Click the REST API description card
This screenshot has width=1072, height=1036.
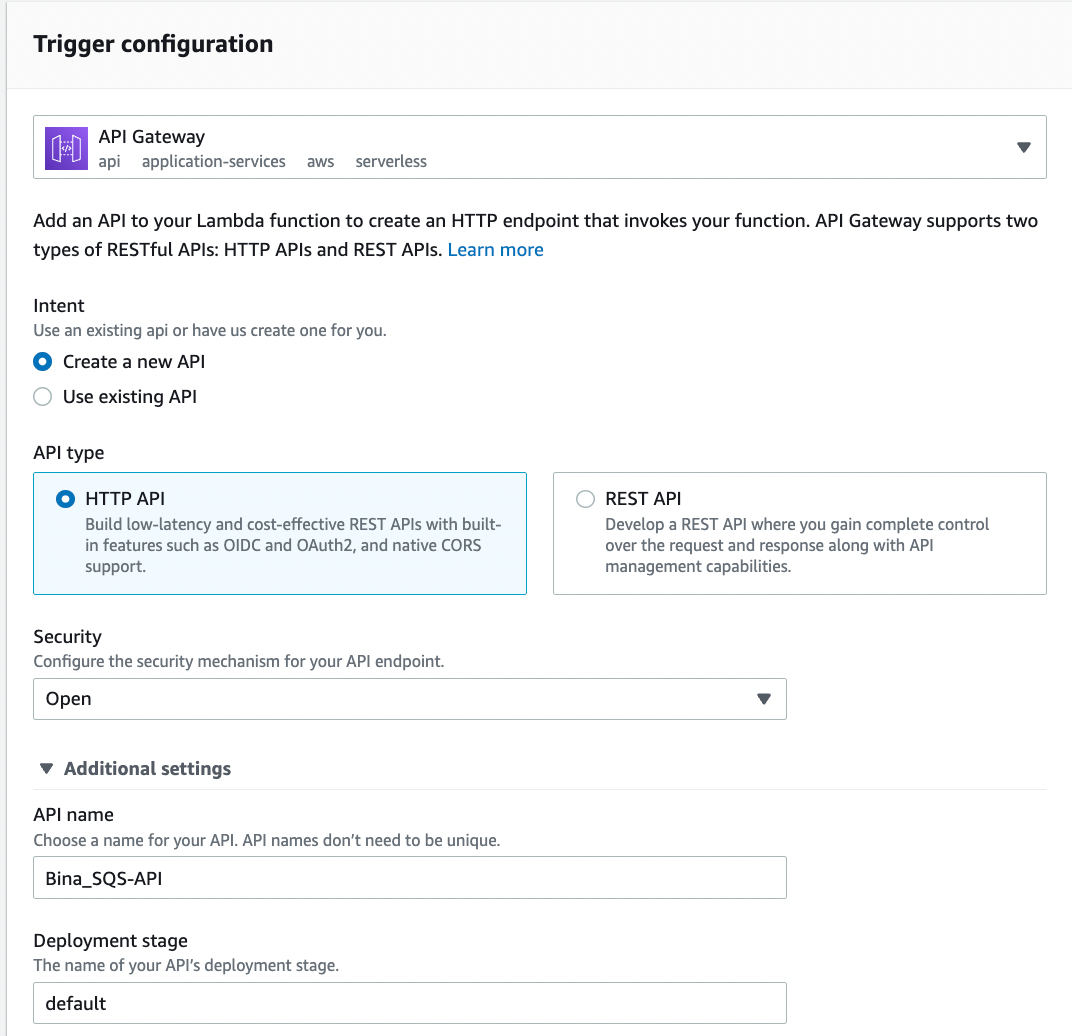(x=799, y=533)
